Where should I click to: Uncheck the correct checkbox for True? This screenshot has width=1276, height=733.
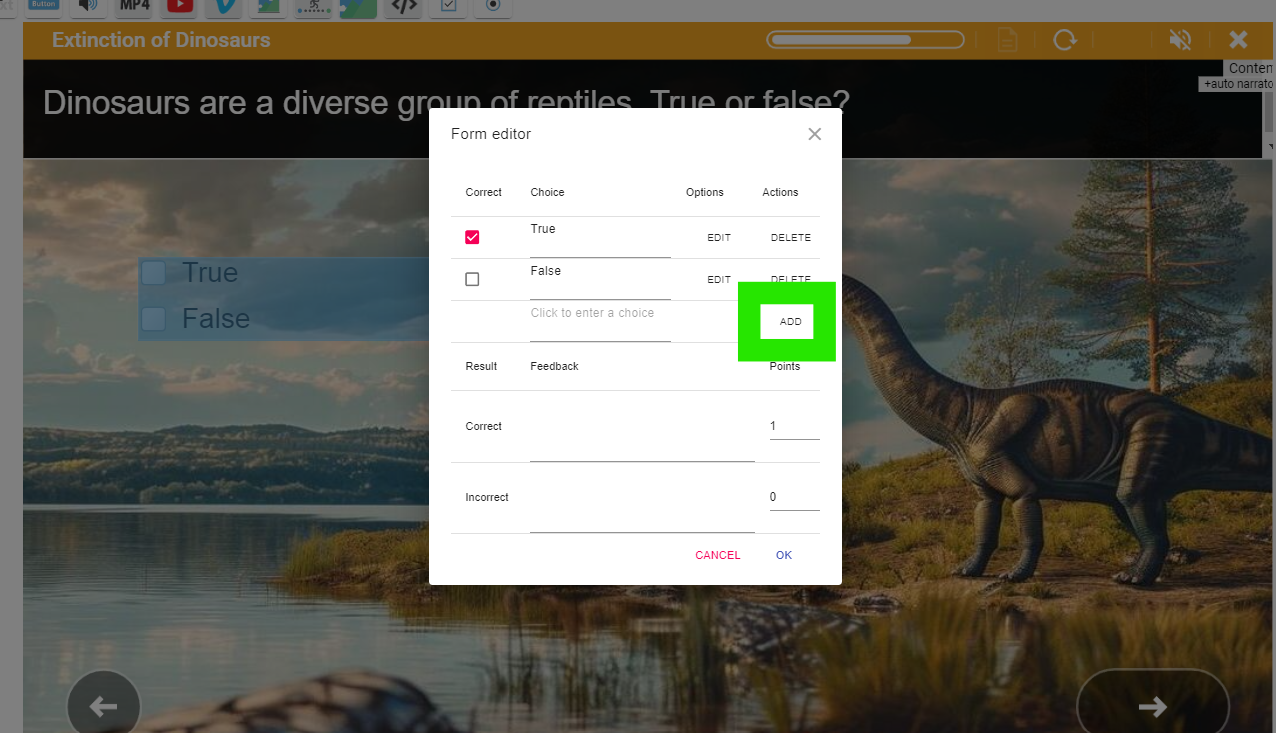click(472, 237)
